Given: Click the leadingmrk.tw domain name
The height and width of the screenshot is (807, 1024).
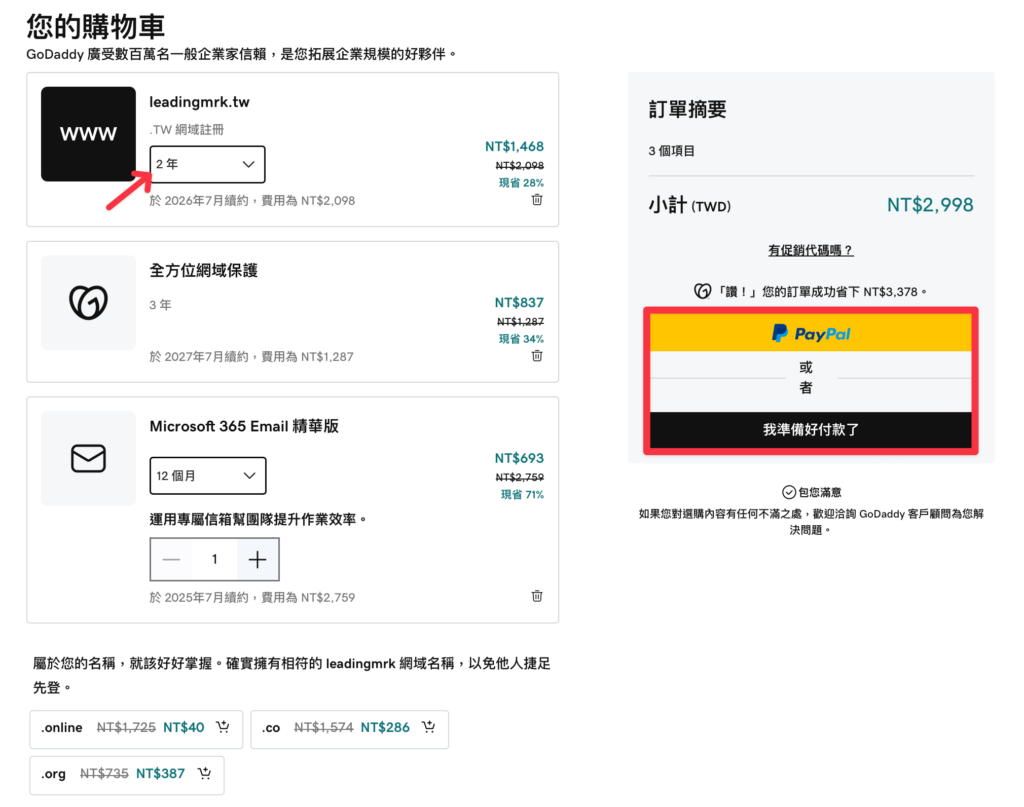Looking at the screenshot, I should [x=199, y=102].
